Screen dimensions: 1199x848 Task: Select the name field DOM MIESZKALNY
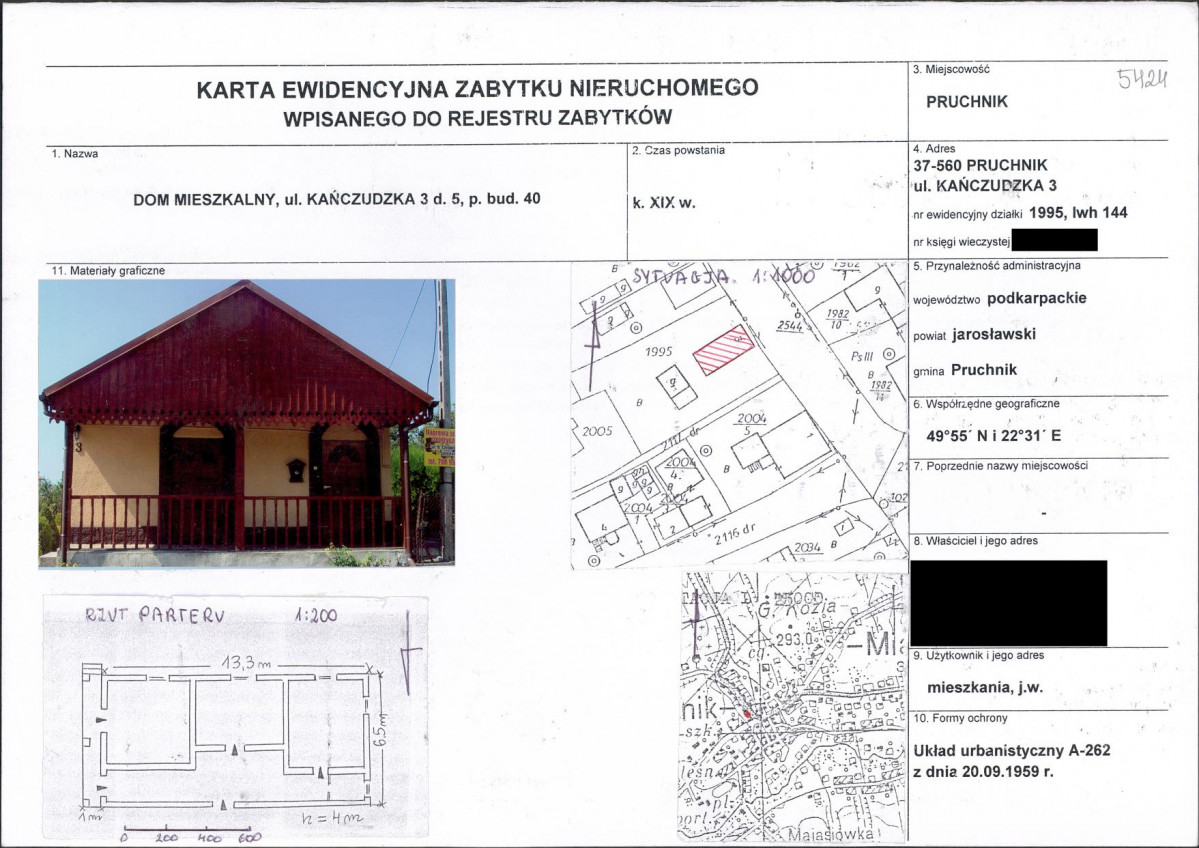[336, 199]
